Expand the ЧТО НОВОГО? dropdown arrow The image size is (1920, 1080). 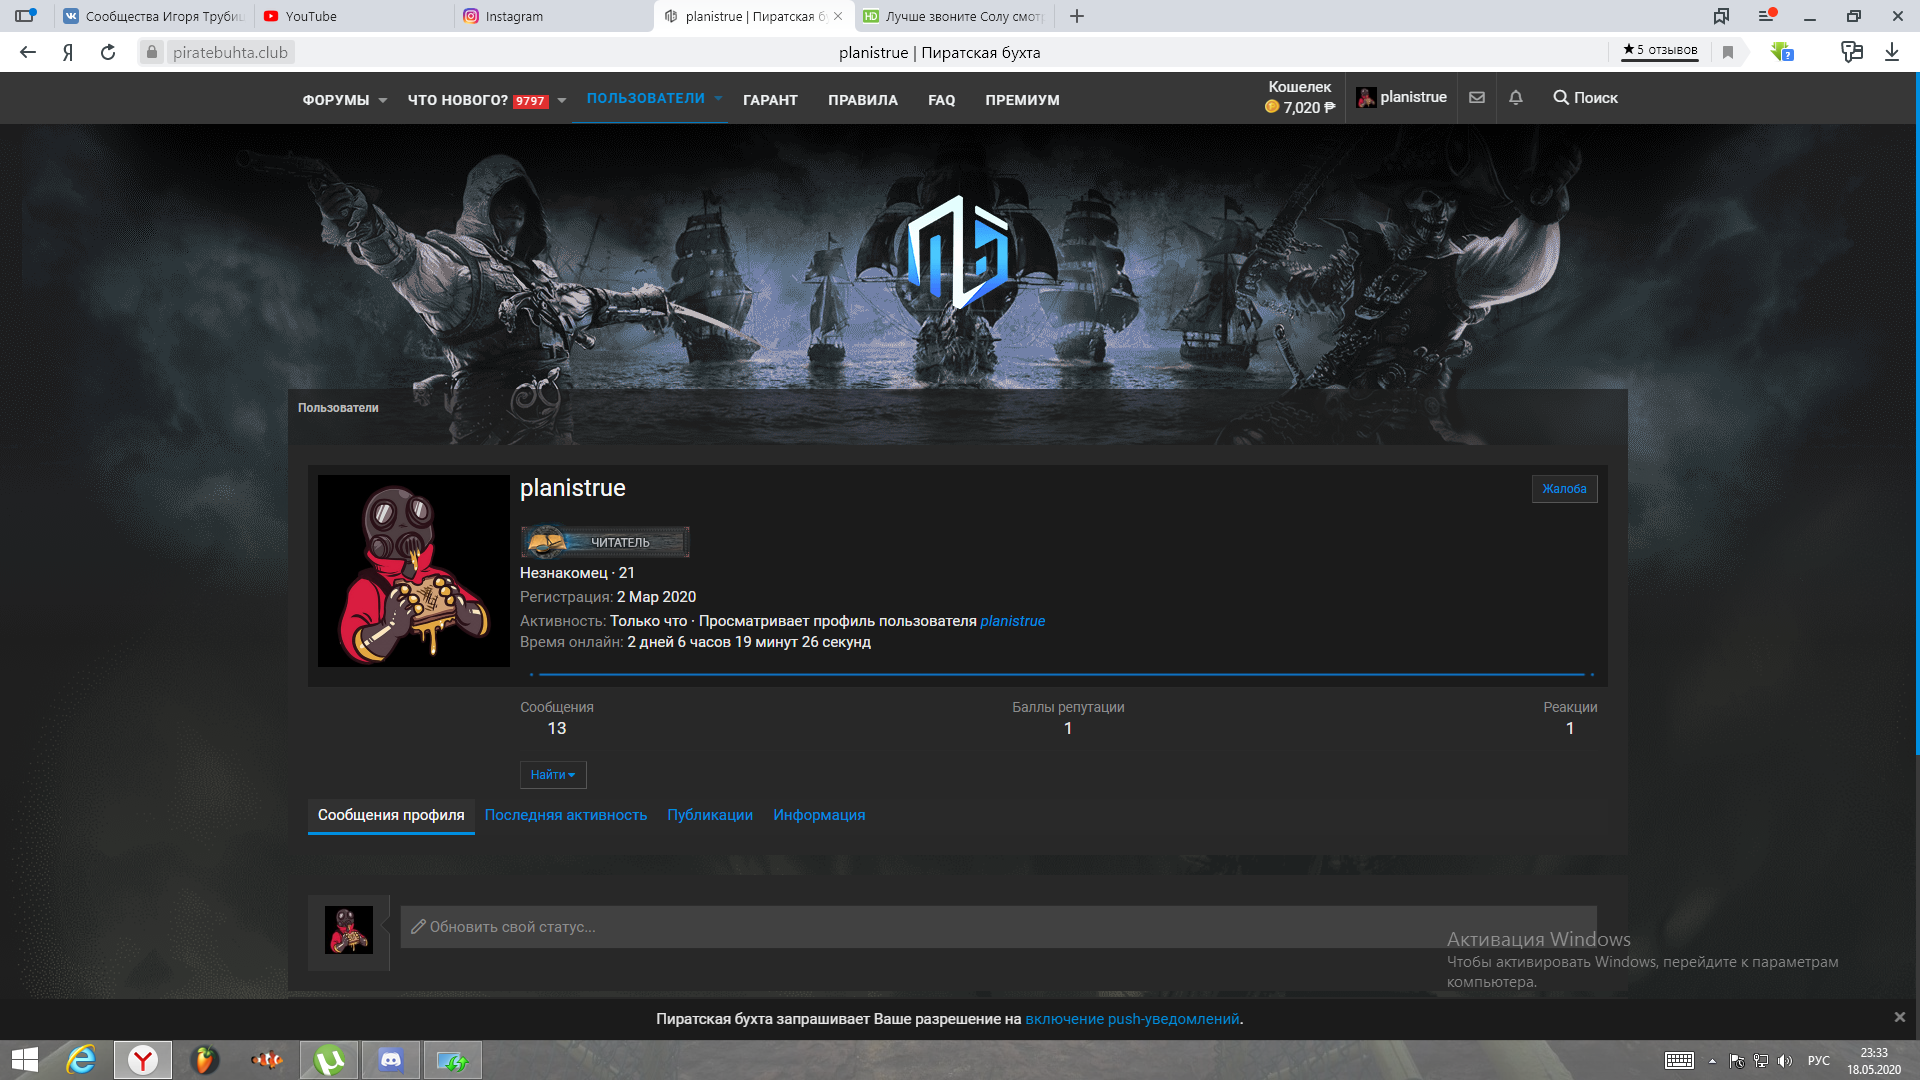(562, 100)
